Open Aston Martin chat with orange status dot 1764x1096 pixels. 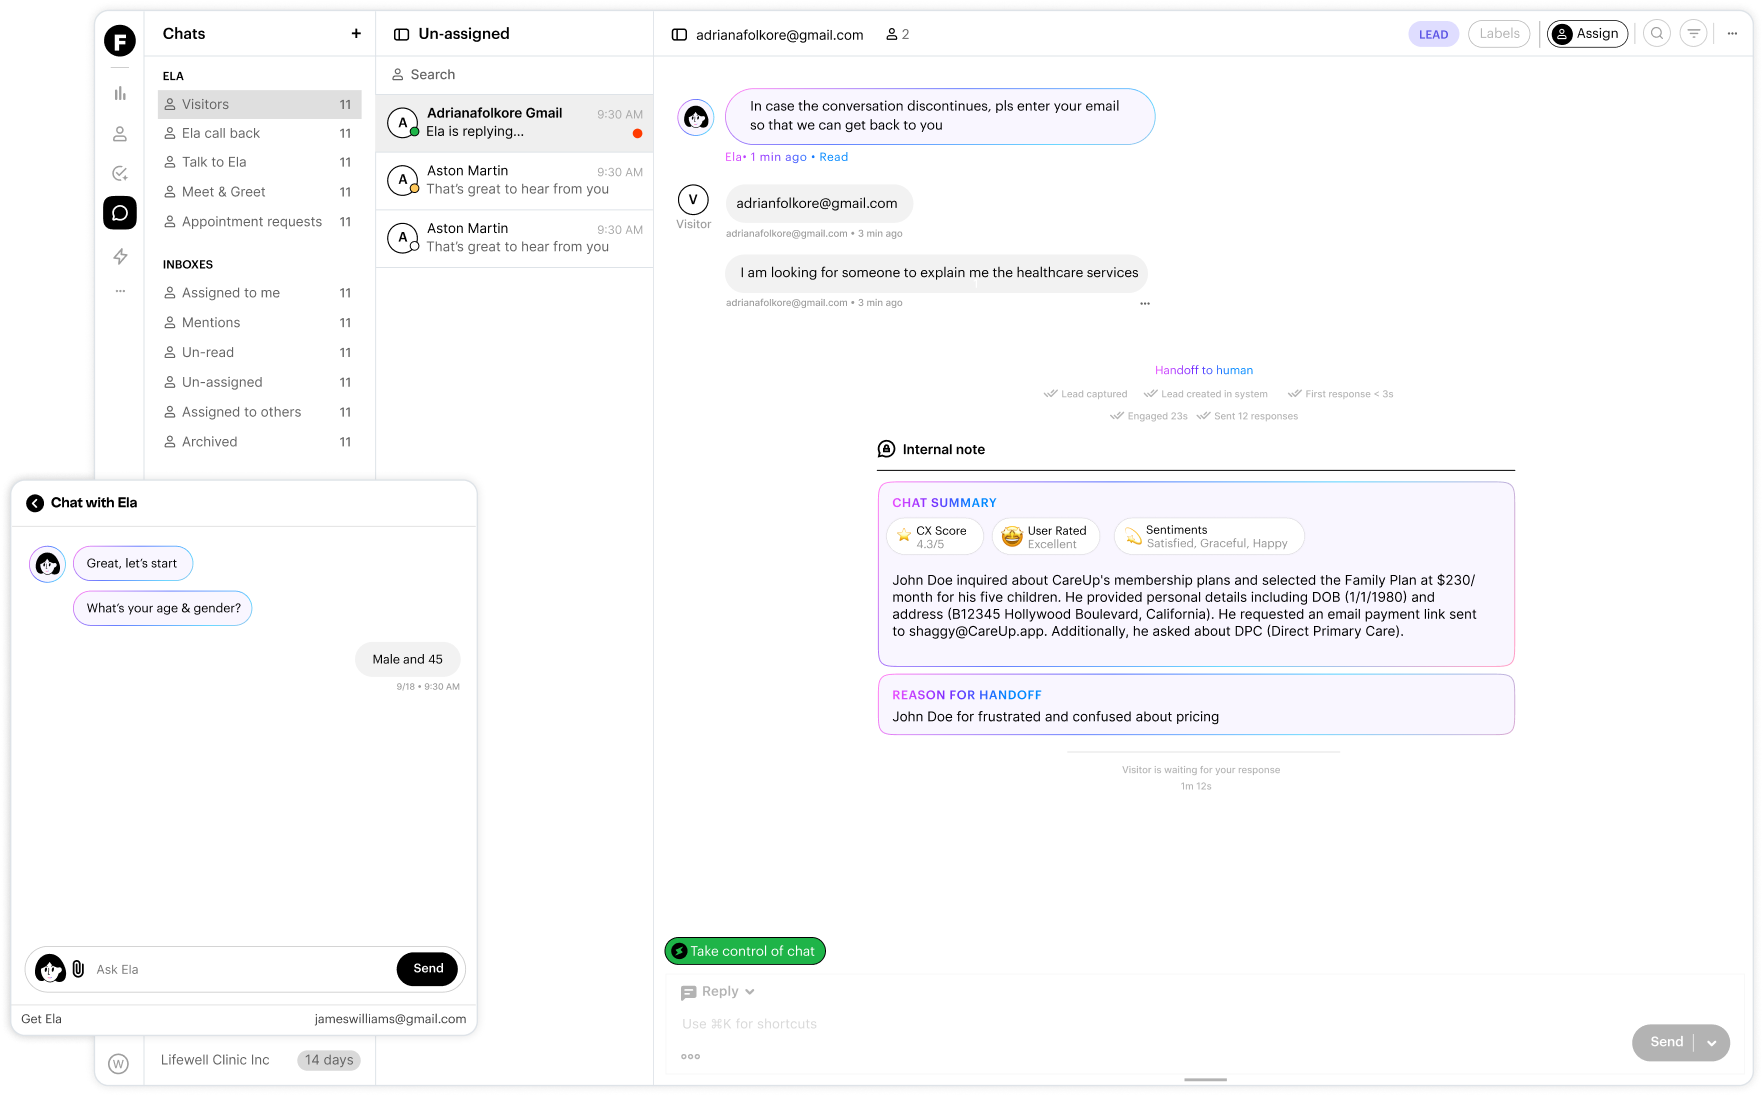point(515,181)
